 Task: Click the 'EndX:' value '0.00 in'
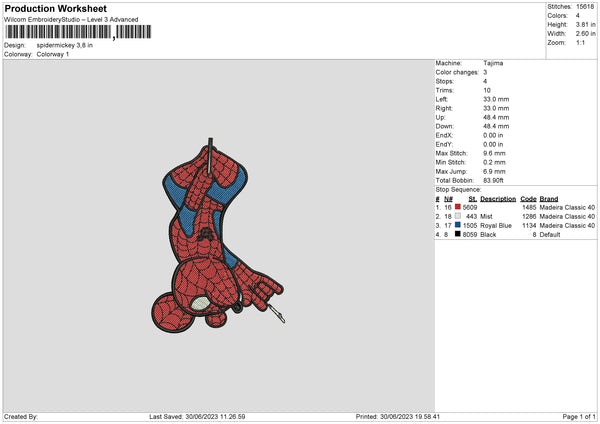(493, 135)
